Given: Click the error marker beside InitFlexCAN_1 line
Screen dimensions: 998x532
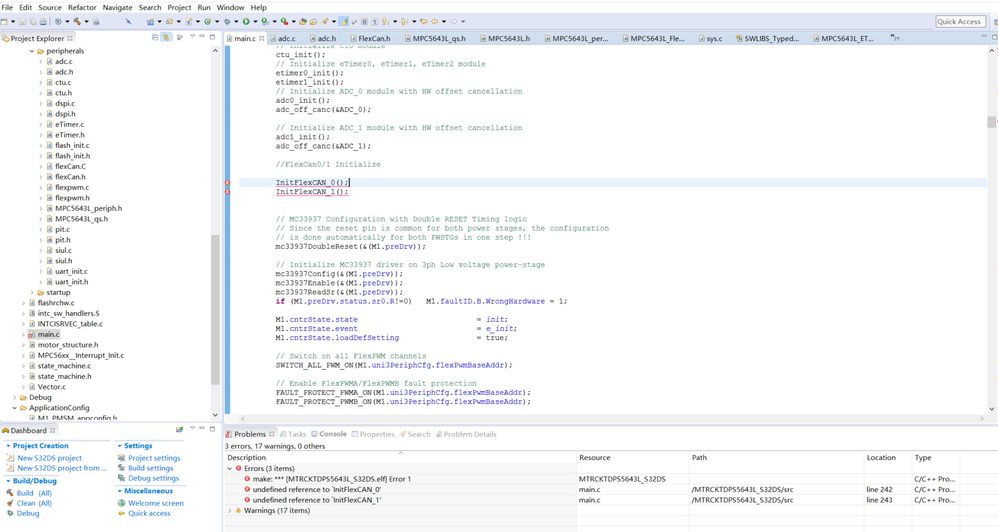Looking at the screenshot, I should point(228,192).
